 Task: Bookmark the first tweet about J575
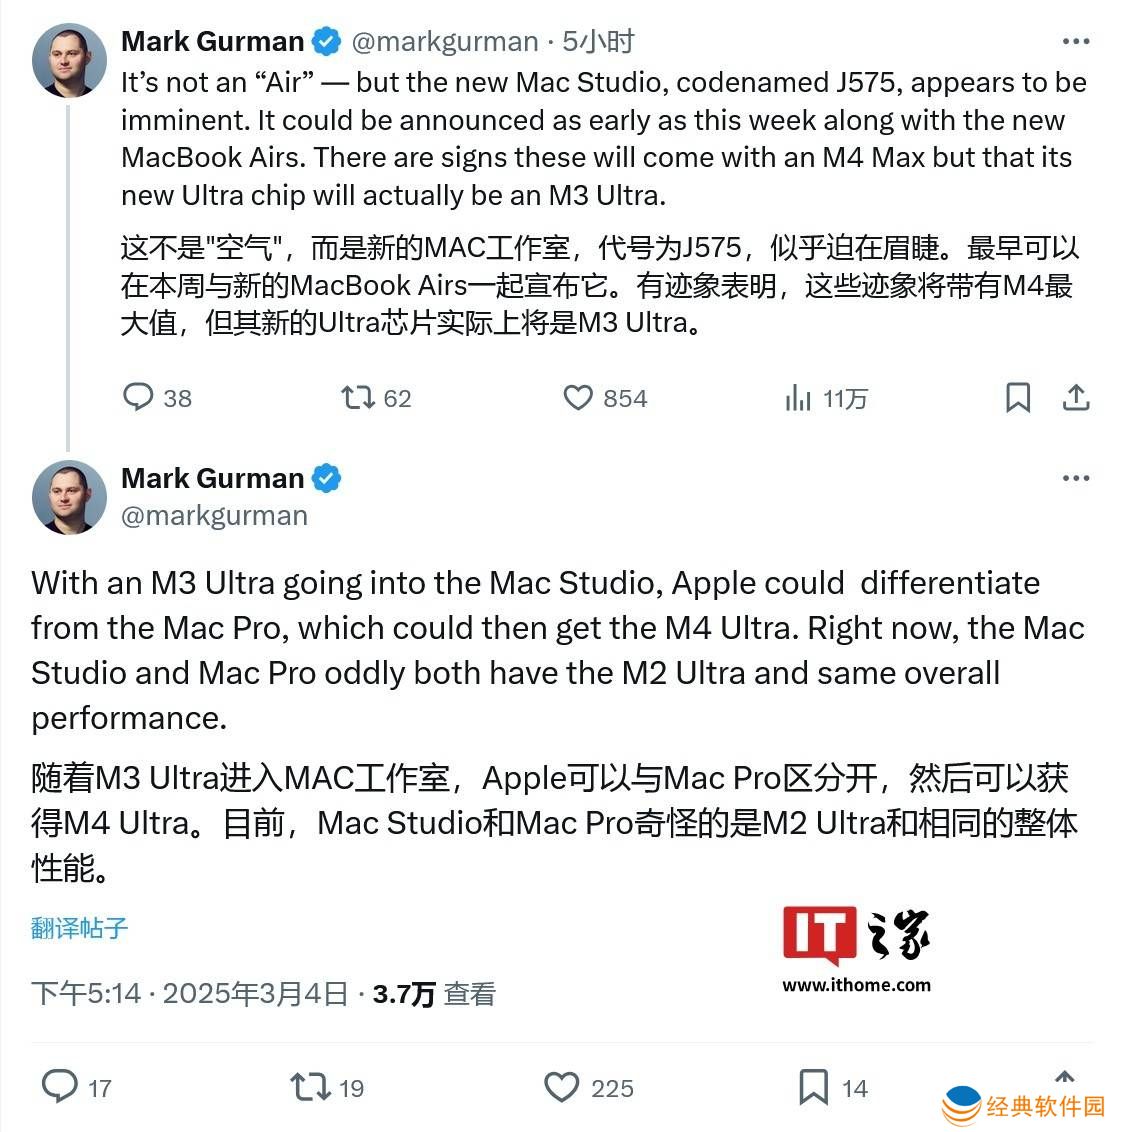pos(1018,398)
